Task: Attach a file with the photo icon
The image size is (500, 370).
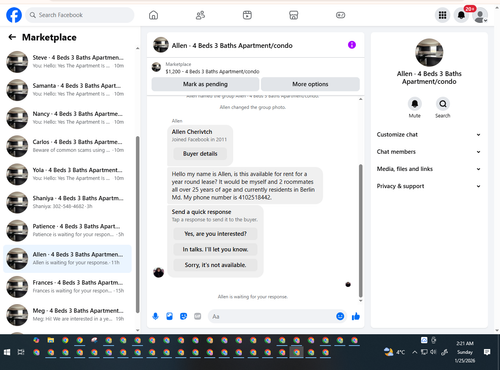Action: [169, 316]
